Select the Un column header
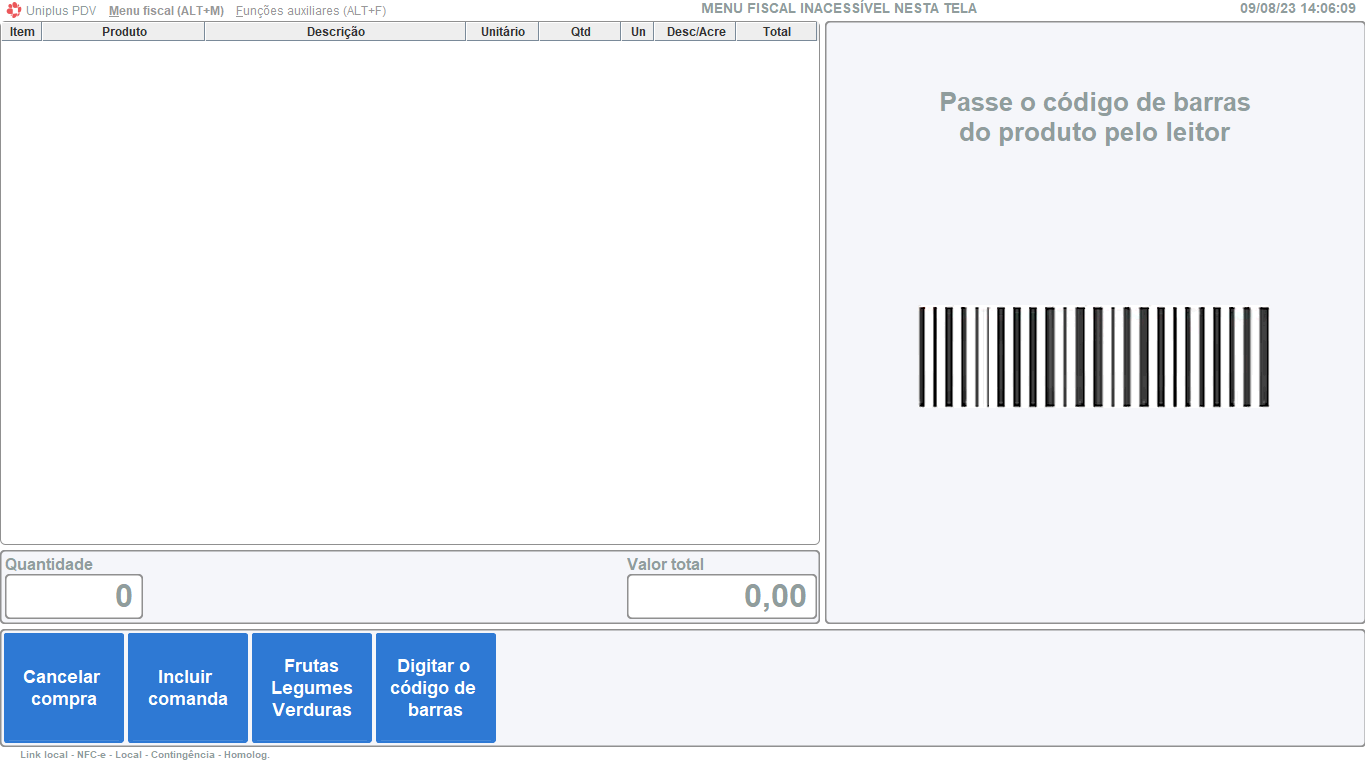The image size is (1365, 767). click(637, 32)
